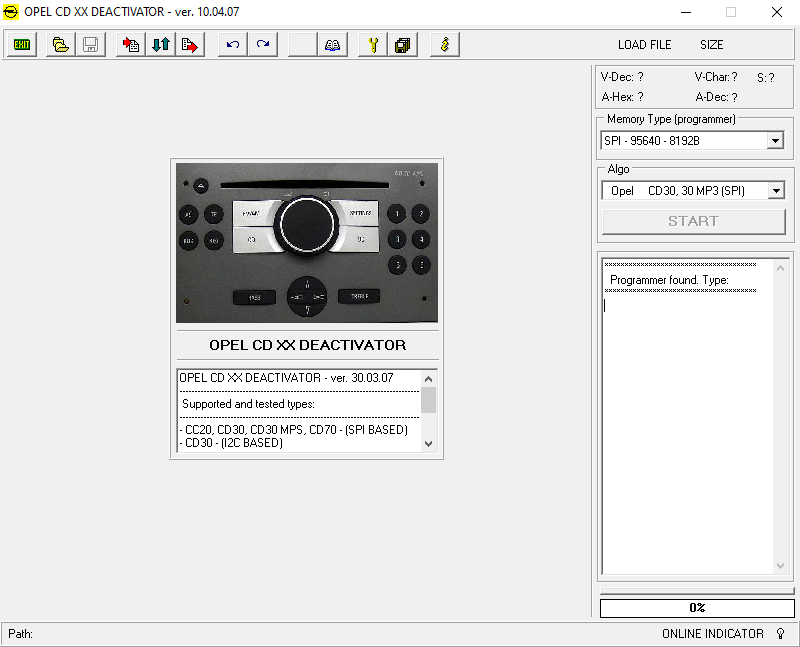Click the OPEL CD XX DEACTIVATOR heading
Viewport: 800px width, 647px height.
(x=308, y=345)
